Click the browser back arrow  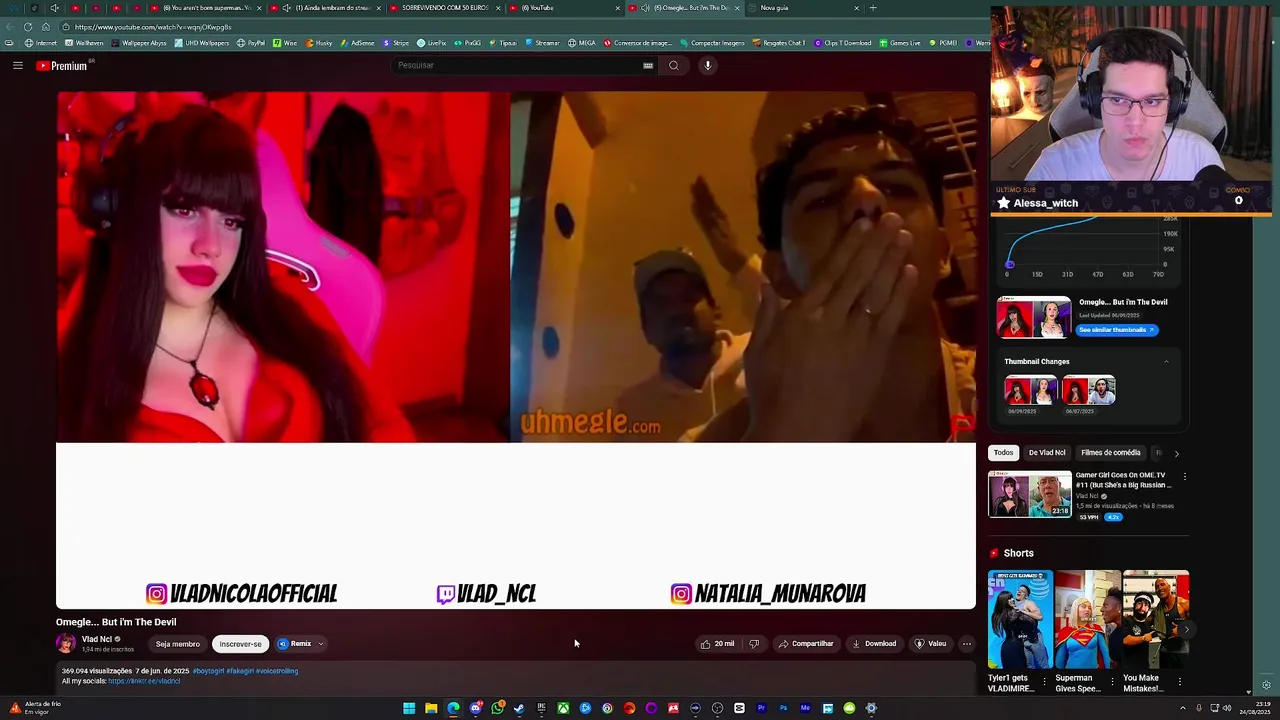click(x=11, y=27)
